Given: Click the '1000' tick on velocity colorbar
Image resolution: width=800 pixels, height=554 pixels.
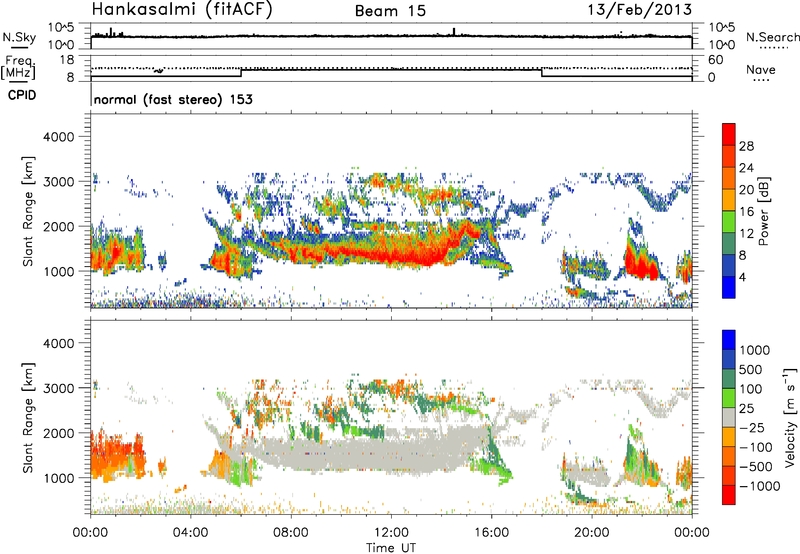Looking at the screenshot, I should coord(755,350).
